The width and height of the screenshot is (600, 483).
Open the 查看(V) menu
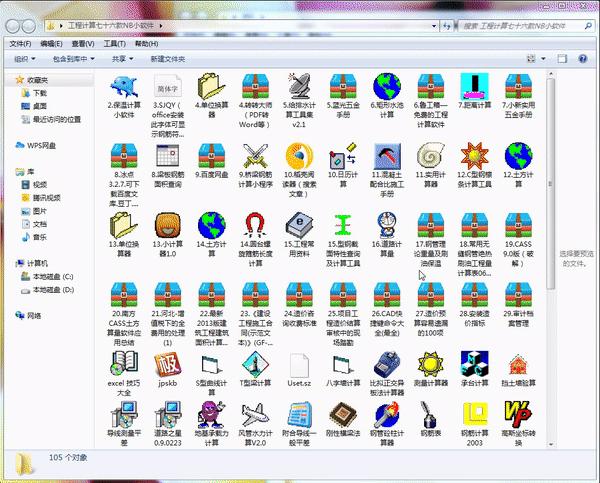pos(83,44)
